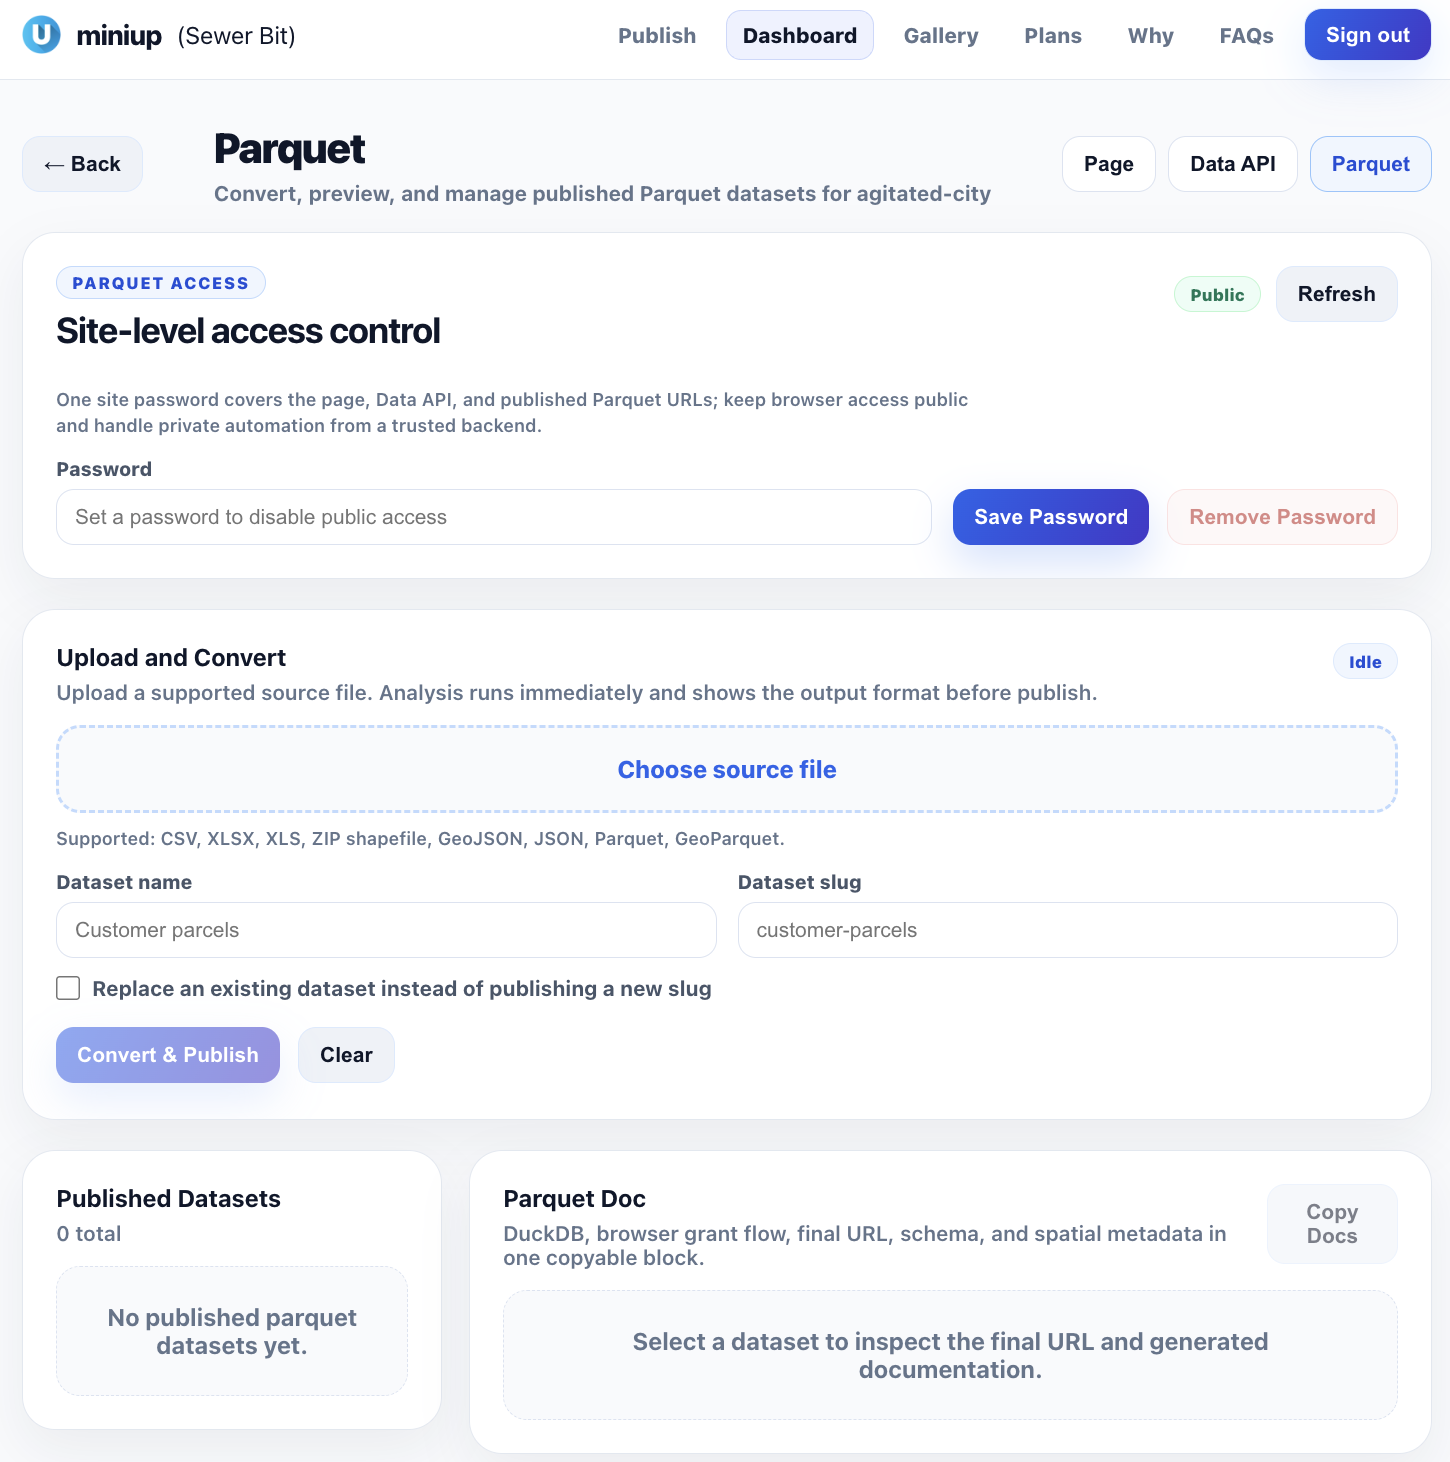Click the miniup logo icon
The width and height of the screenshot is (1450, 1462).
[41, 34]
